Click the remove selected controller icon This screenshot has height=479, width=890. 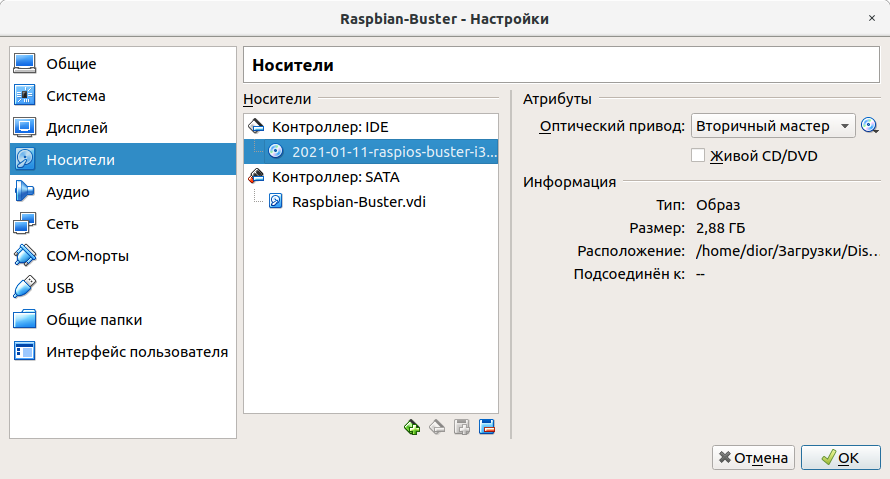click(x=437, y=427)
